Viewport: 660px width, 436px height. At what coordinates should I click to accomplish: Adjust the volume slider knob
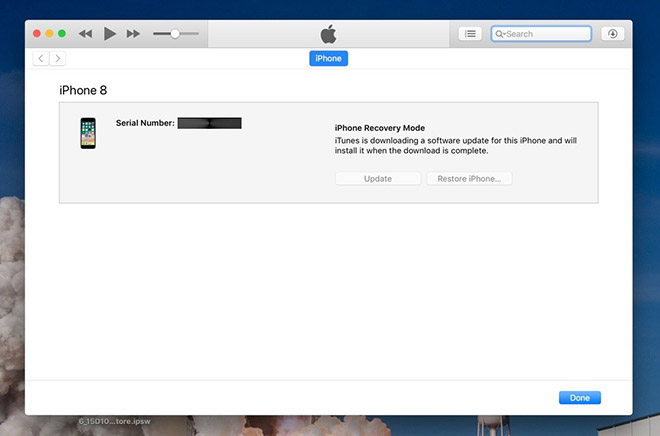point(175,34)
